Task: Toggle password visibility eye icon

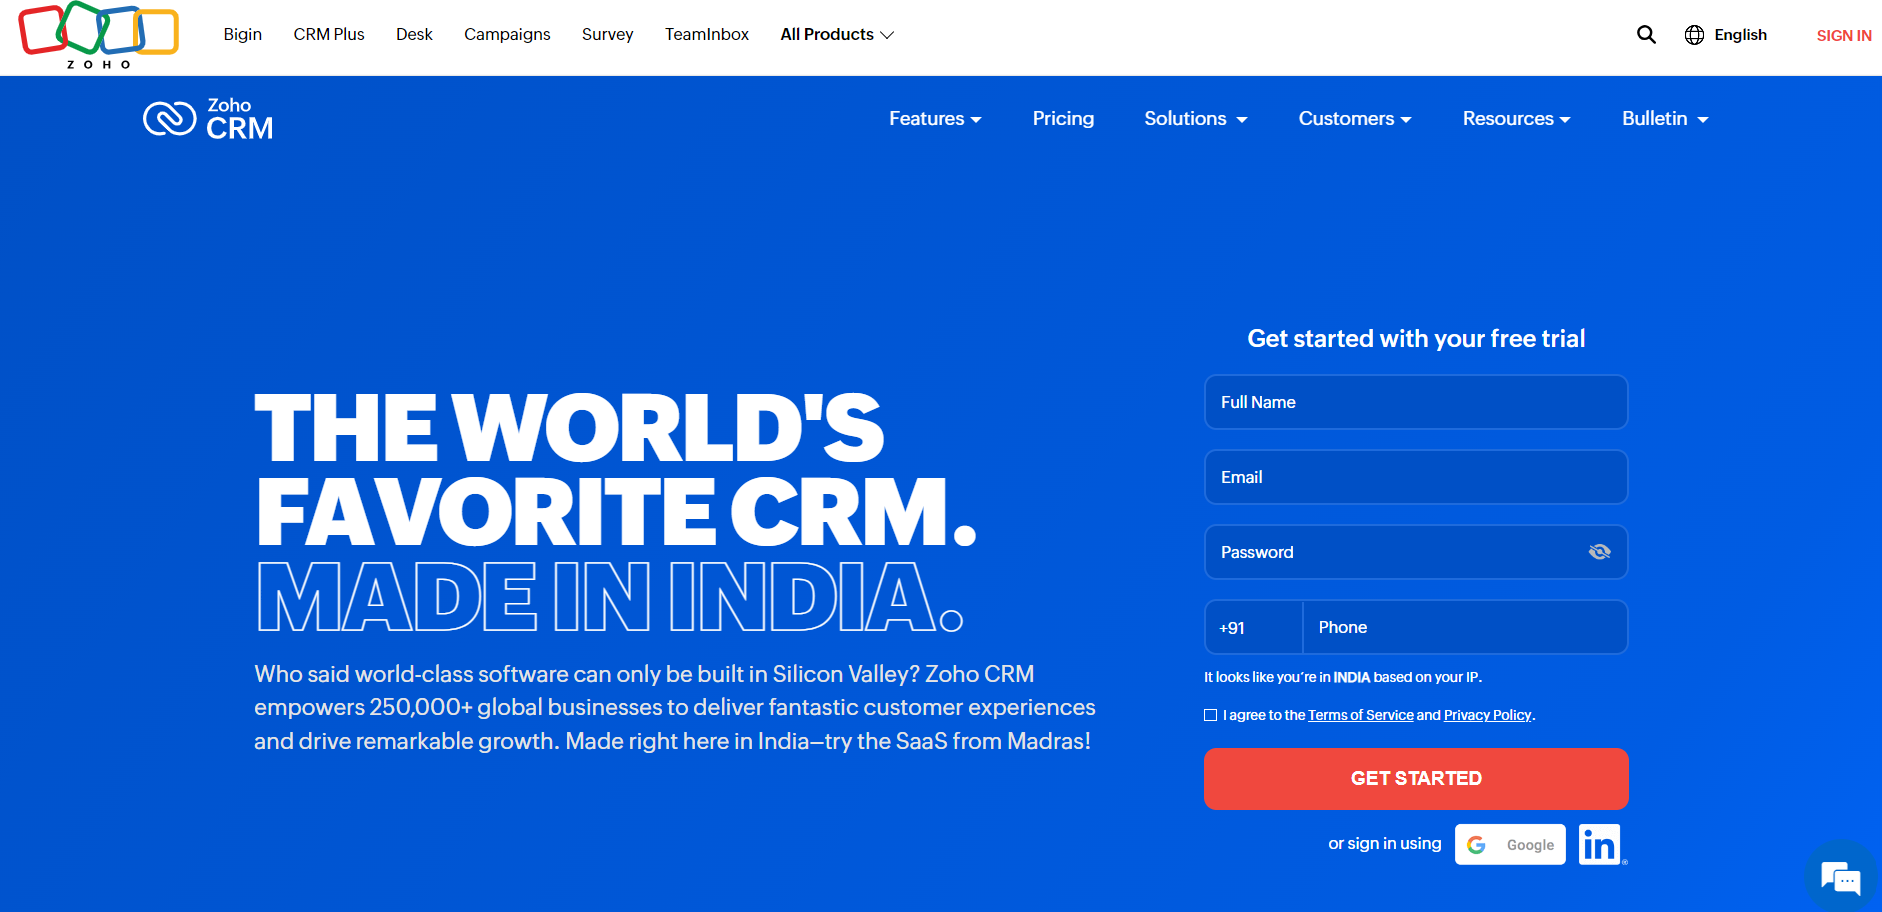Action: tap(1599, 552)
